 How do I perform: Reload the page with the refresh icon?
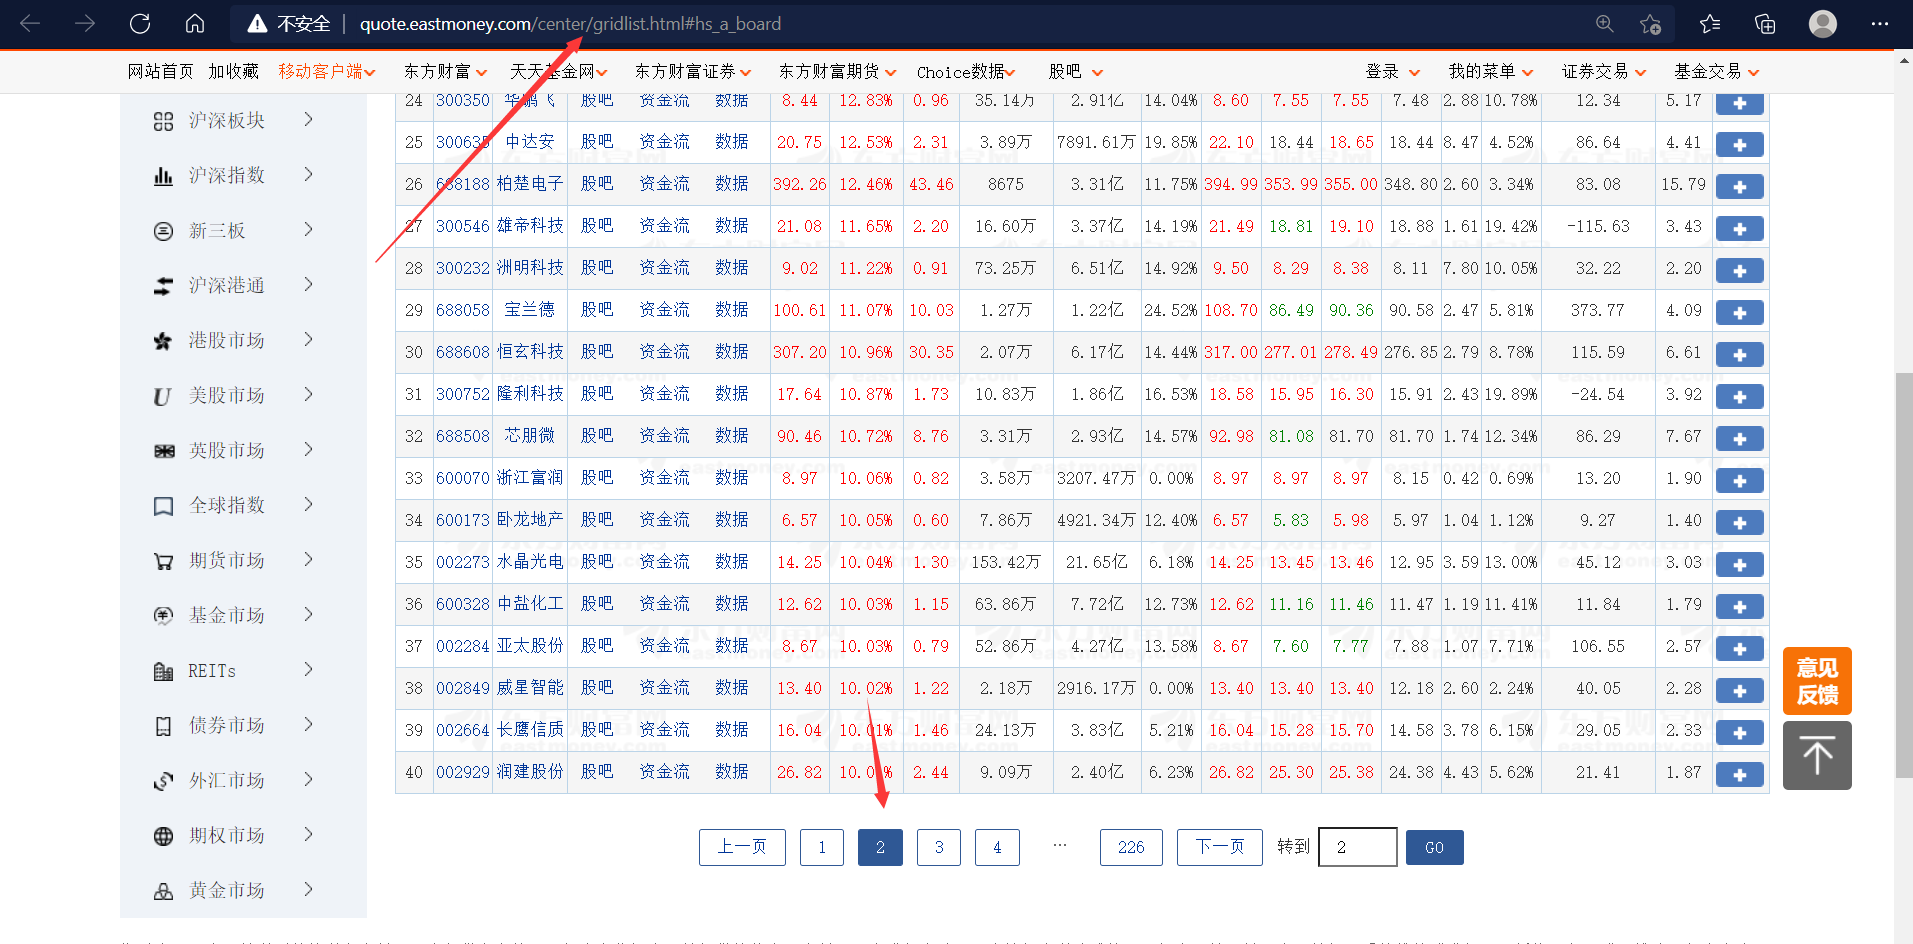(140, 23)
